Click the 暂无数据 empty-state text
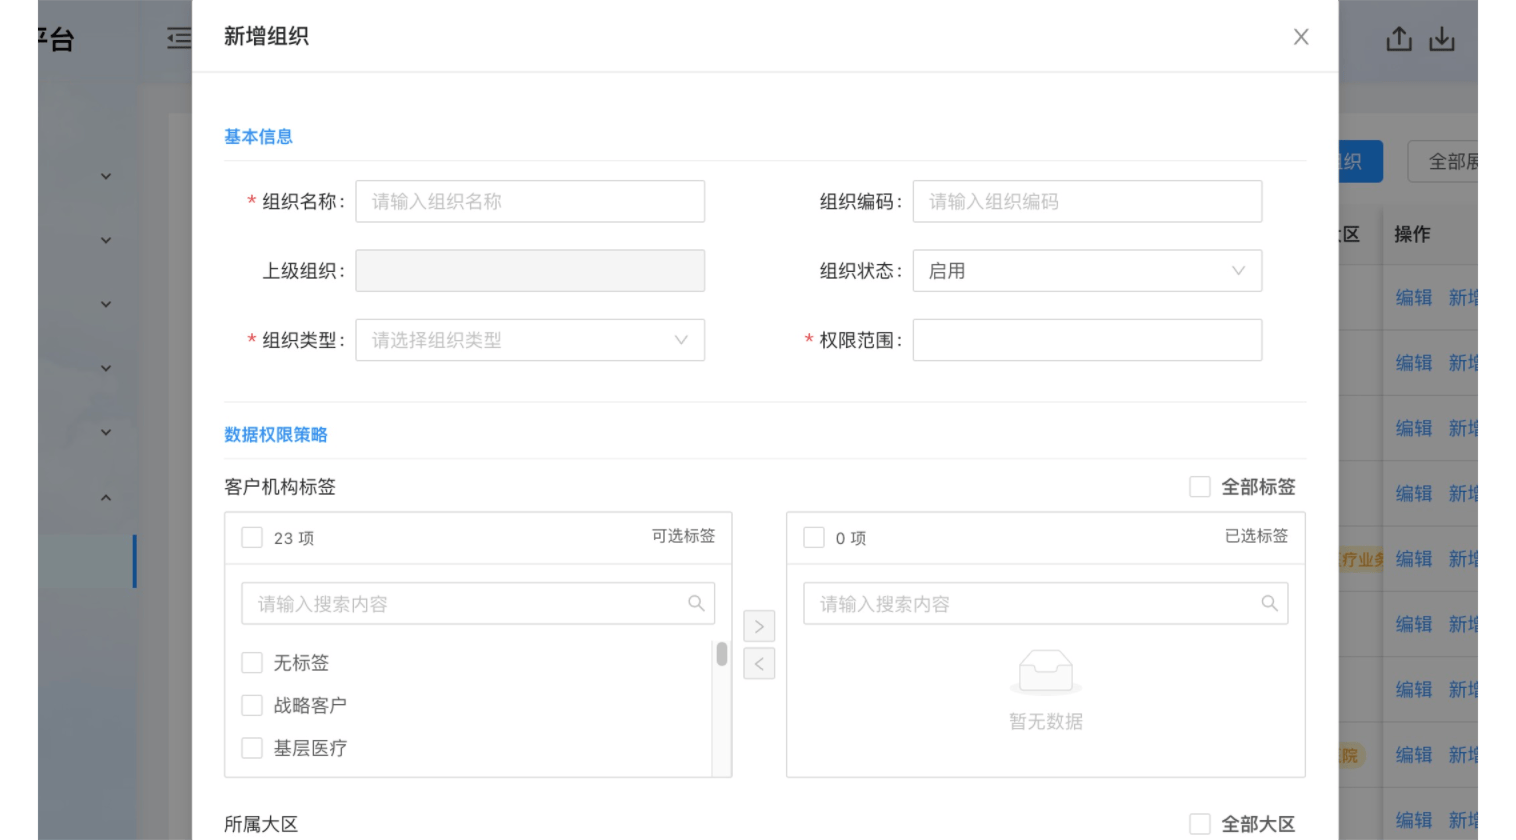 [1046, 721]
